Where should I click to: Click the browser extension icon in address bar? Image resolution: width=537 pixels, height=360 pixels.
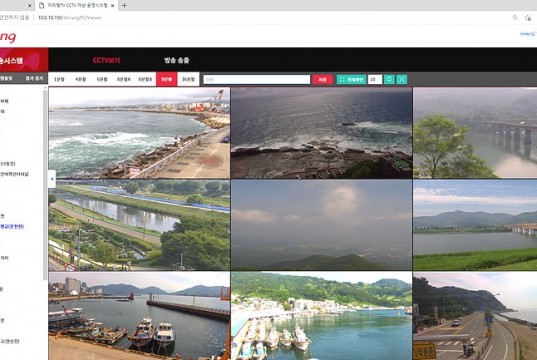(x=528, y=18)
